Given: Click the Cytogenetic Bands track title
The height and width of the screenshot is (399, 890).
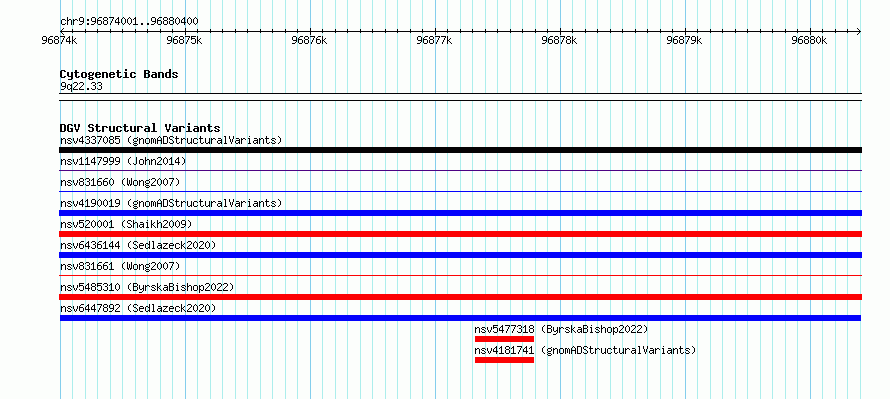Looking at the screenshot, I should [119, 74].
